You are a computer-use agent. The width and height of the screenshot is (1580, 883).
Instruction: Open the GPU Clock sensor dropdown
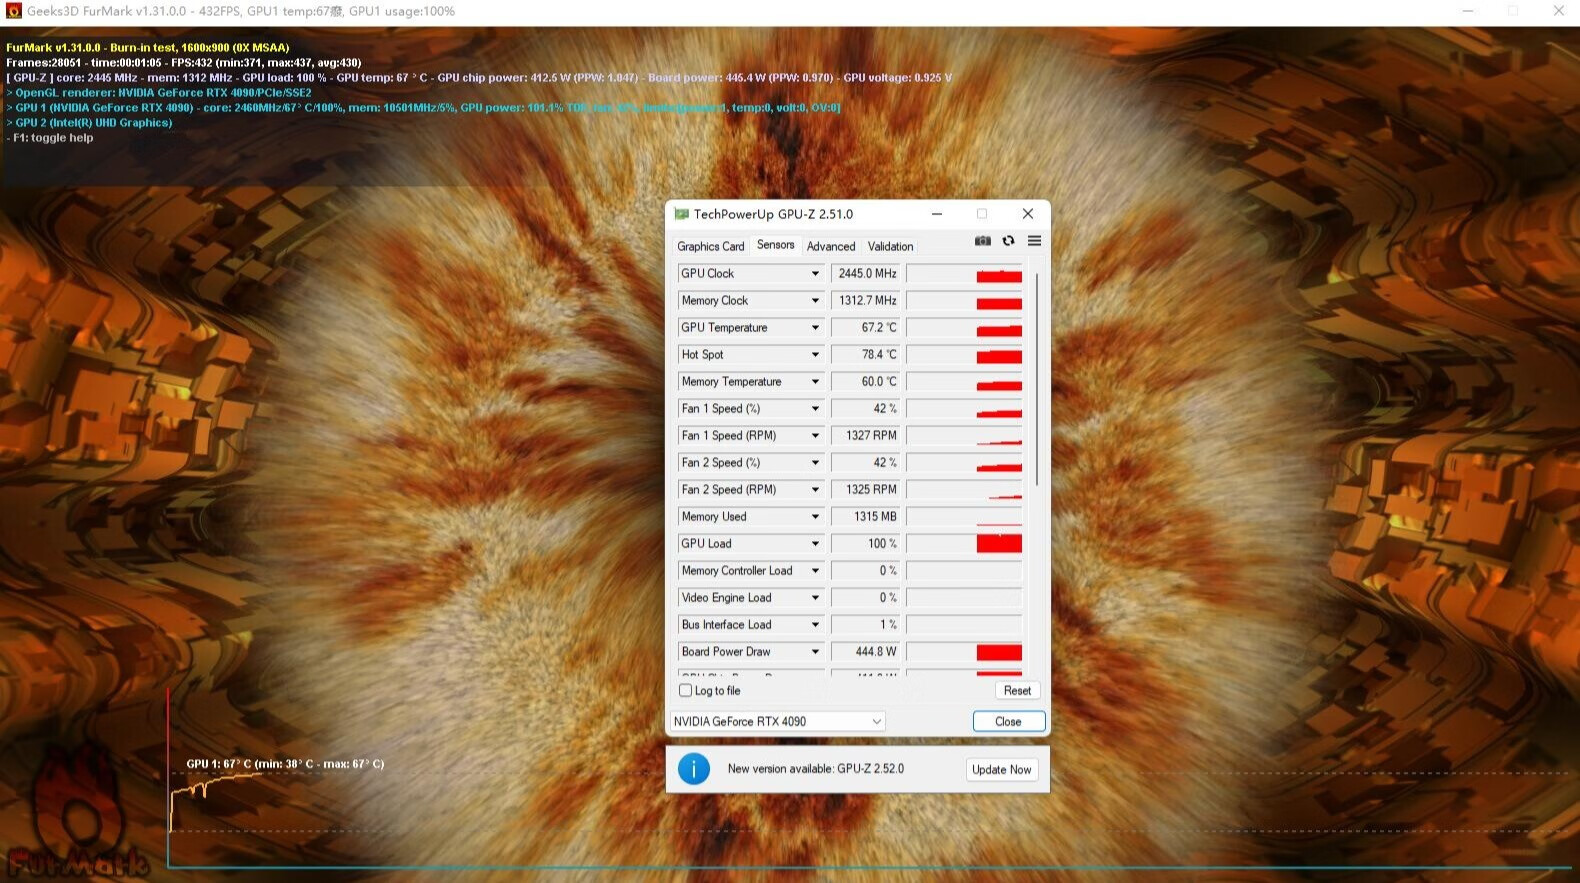pyautogui.click(x=815, y=273)
